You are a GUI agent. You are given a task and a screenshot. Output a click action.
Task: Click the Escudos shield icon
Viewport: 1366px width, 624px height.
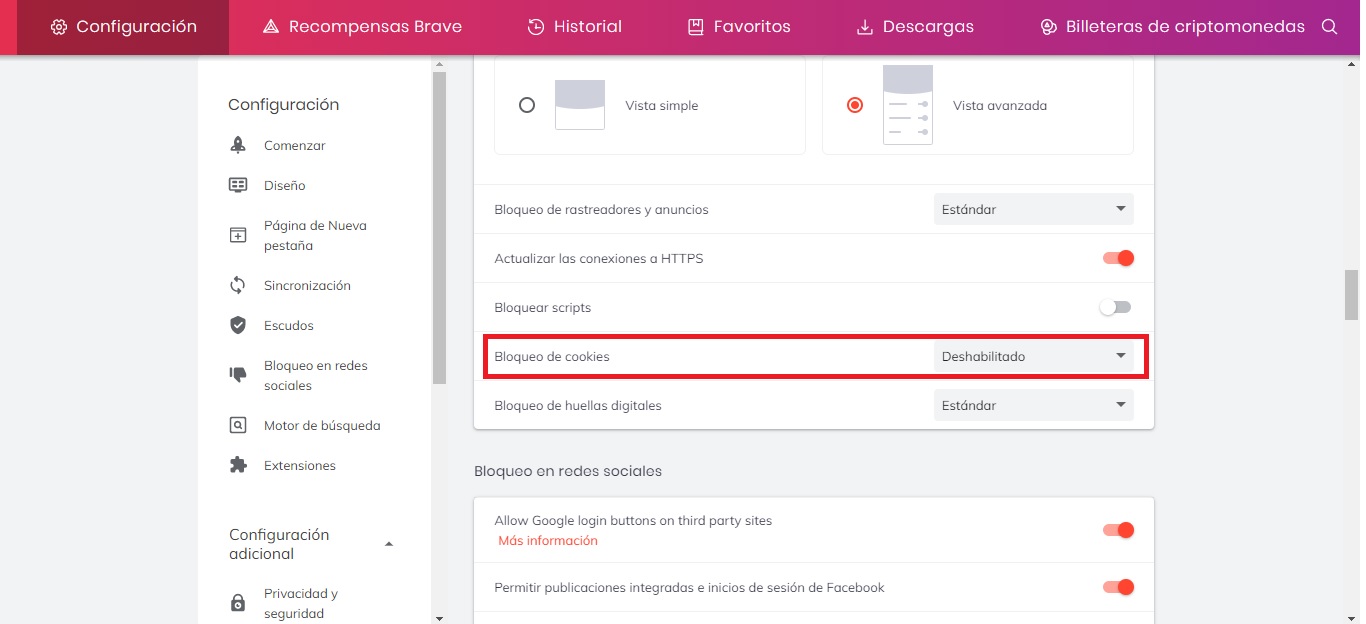238,325
